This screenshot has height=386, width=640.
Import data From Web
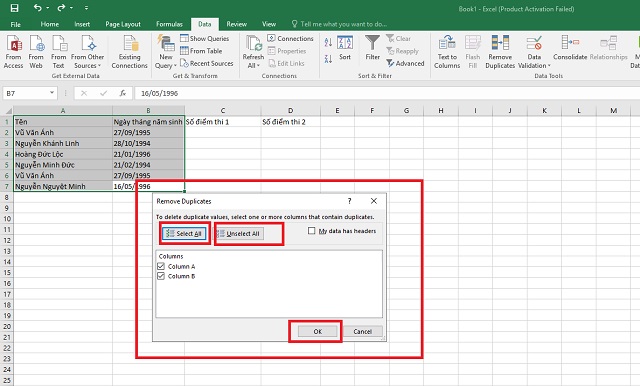click(x=36, y=52)
